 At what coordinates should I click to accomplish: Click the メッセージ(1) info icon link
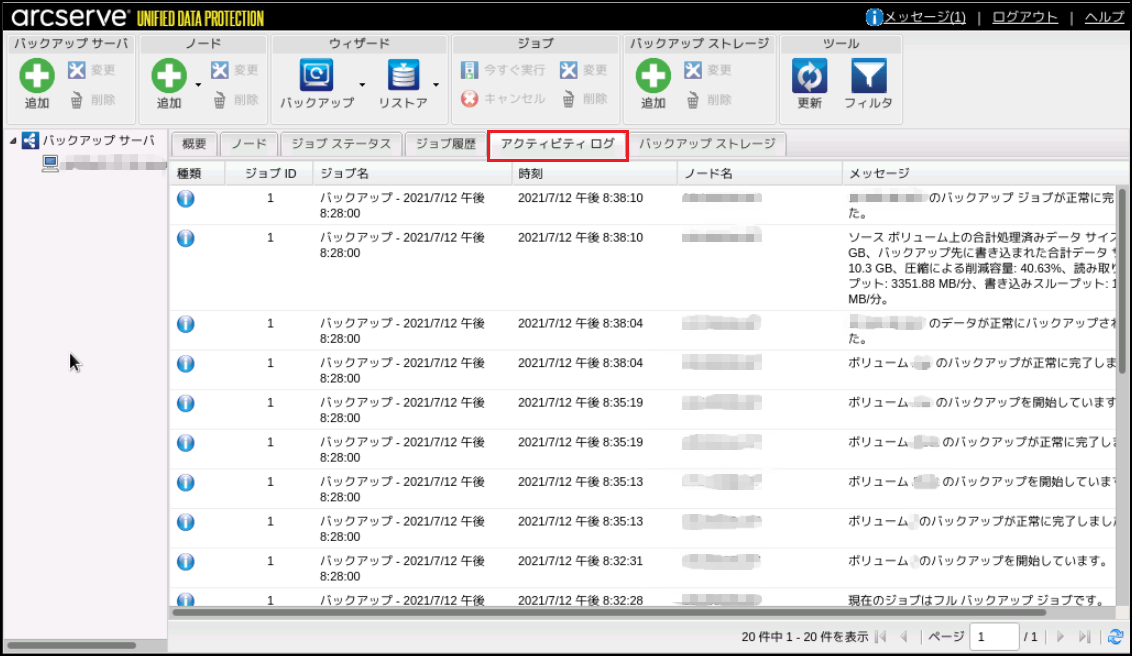(x=874, y=17)
